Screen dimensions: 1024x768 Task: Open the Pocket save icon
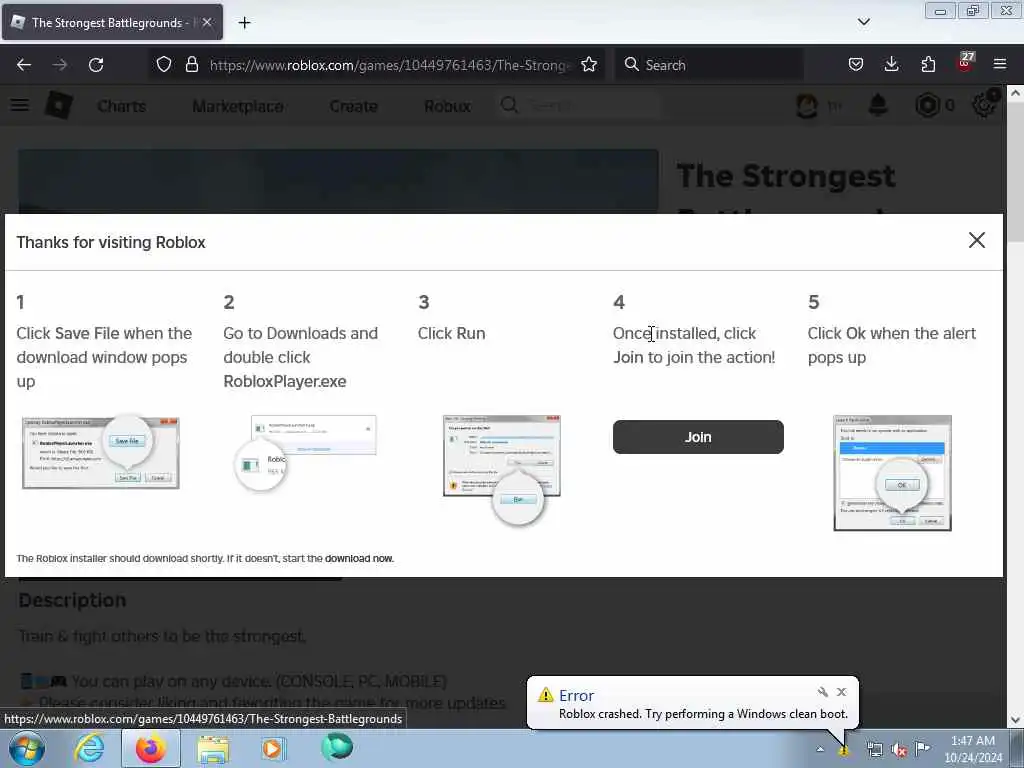(856, 64)
